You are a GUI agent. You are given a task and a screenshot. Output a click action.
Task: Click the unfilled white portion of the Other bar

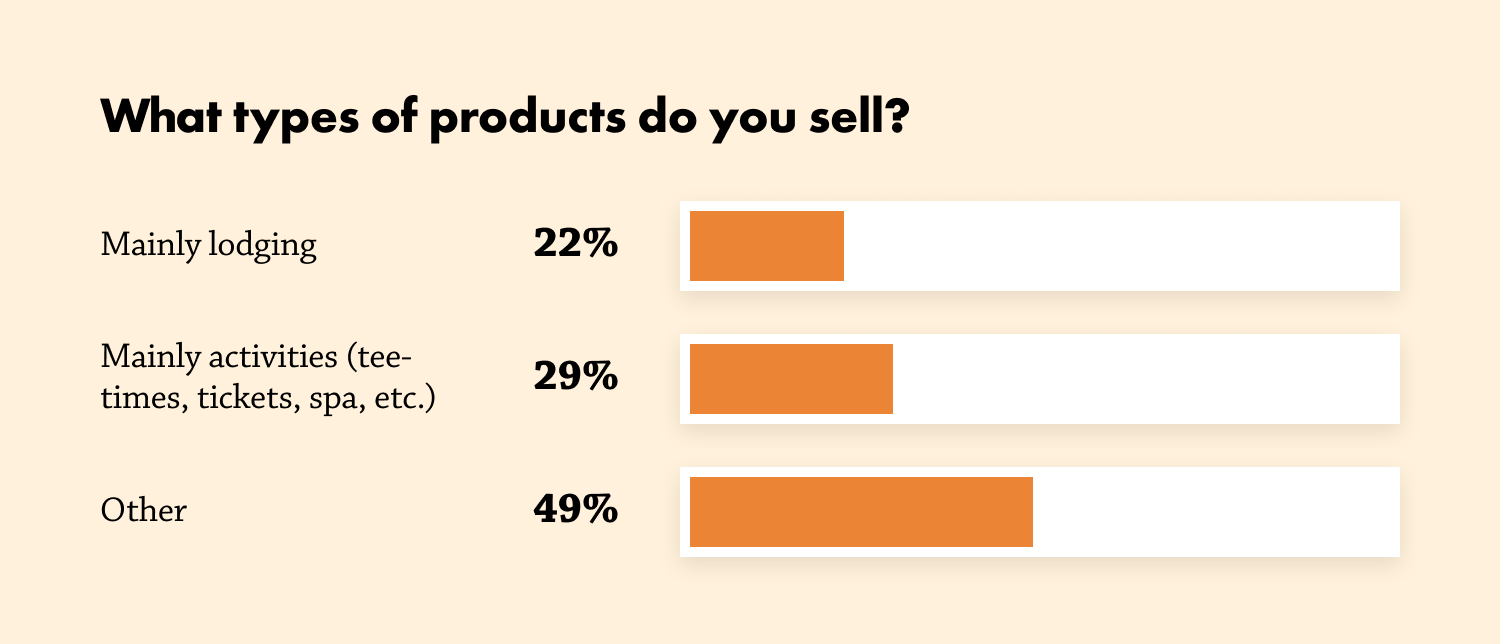1215,512
